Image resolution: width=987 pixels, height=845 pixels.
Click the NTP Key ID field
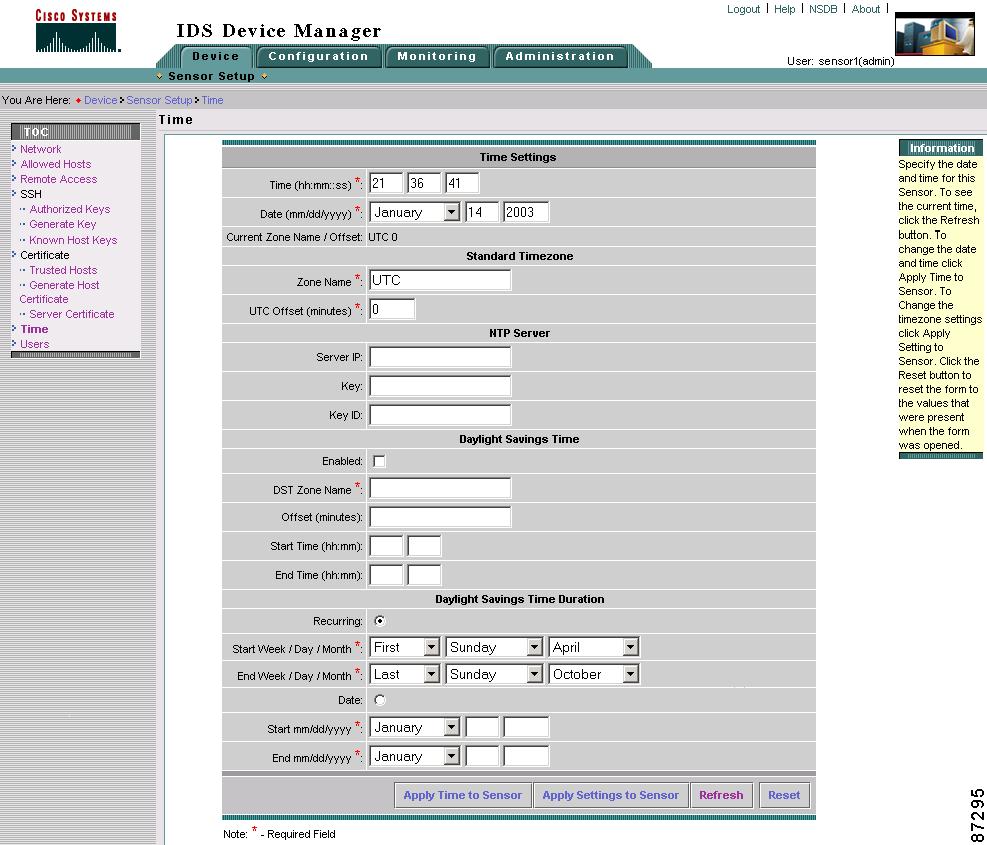coord(440,415)
